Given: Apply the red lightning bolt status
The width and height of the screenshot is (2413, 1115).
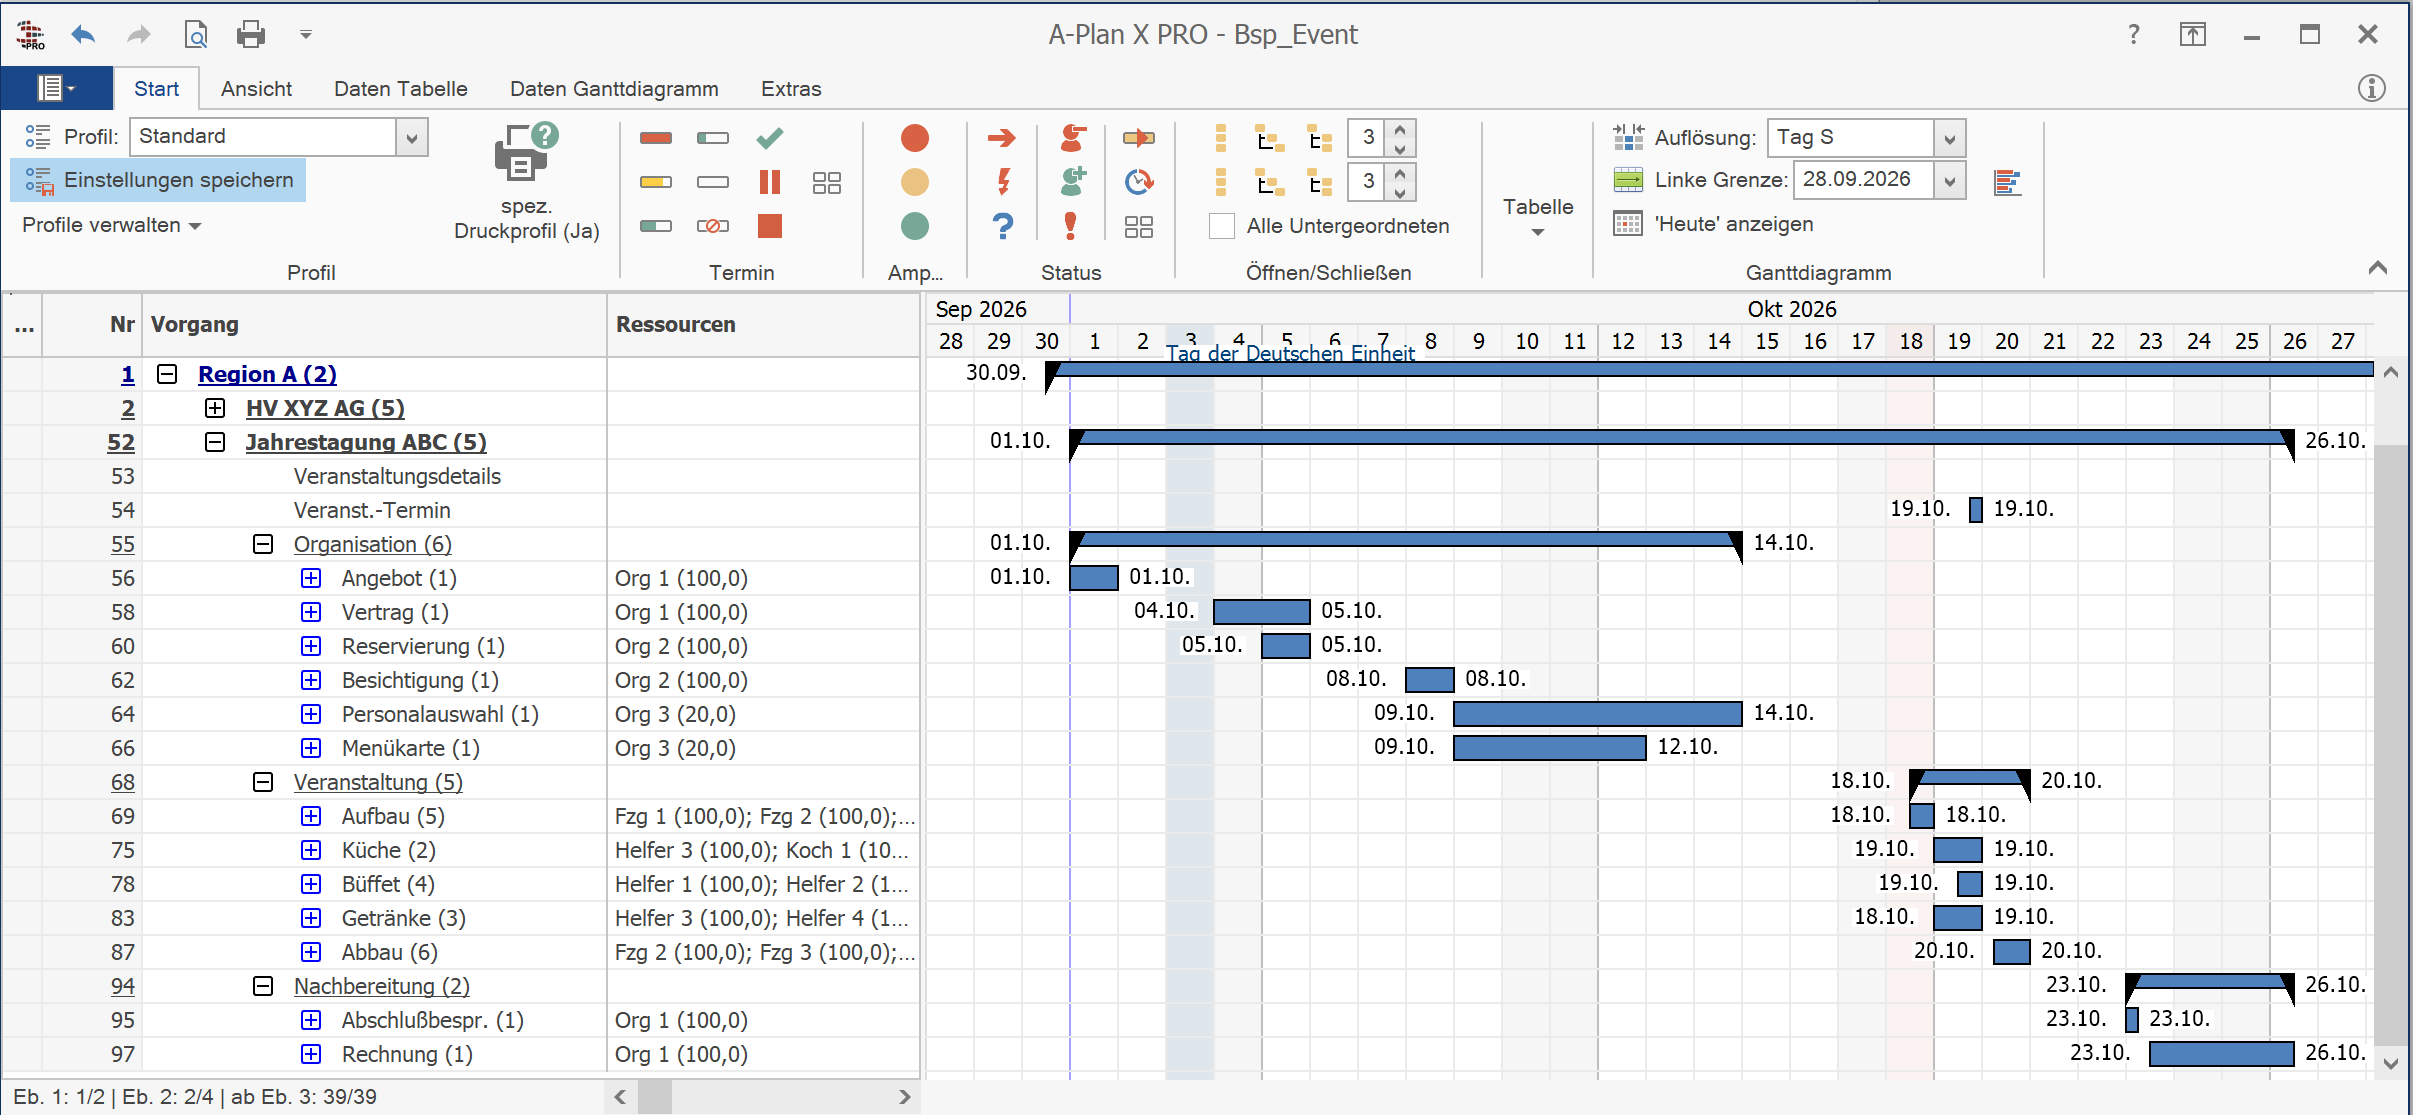Looking at the screenshot, I should click(1004, 182).
